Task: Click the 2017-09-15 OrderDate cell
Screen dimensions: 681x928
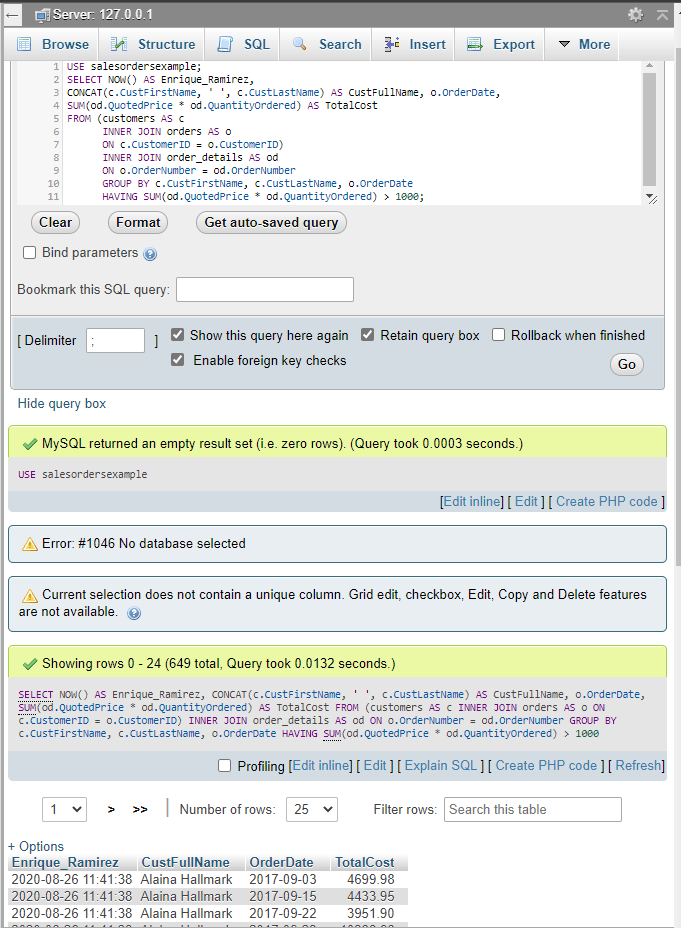Action: (283, 897)
